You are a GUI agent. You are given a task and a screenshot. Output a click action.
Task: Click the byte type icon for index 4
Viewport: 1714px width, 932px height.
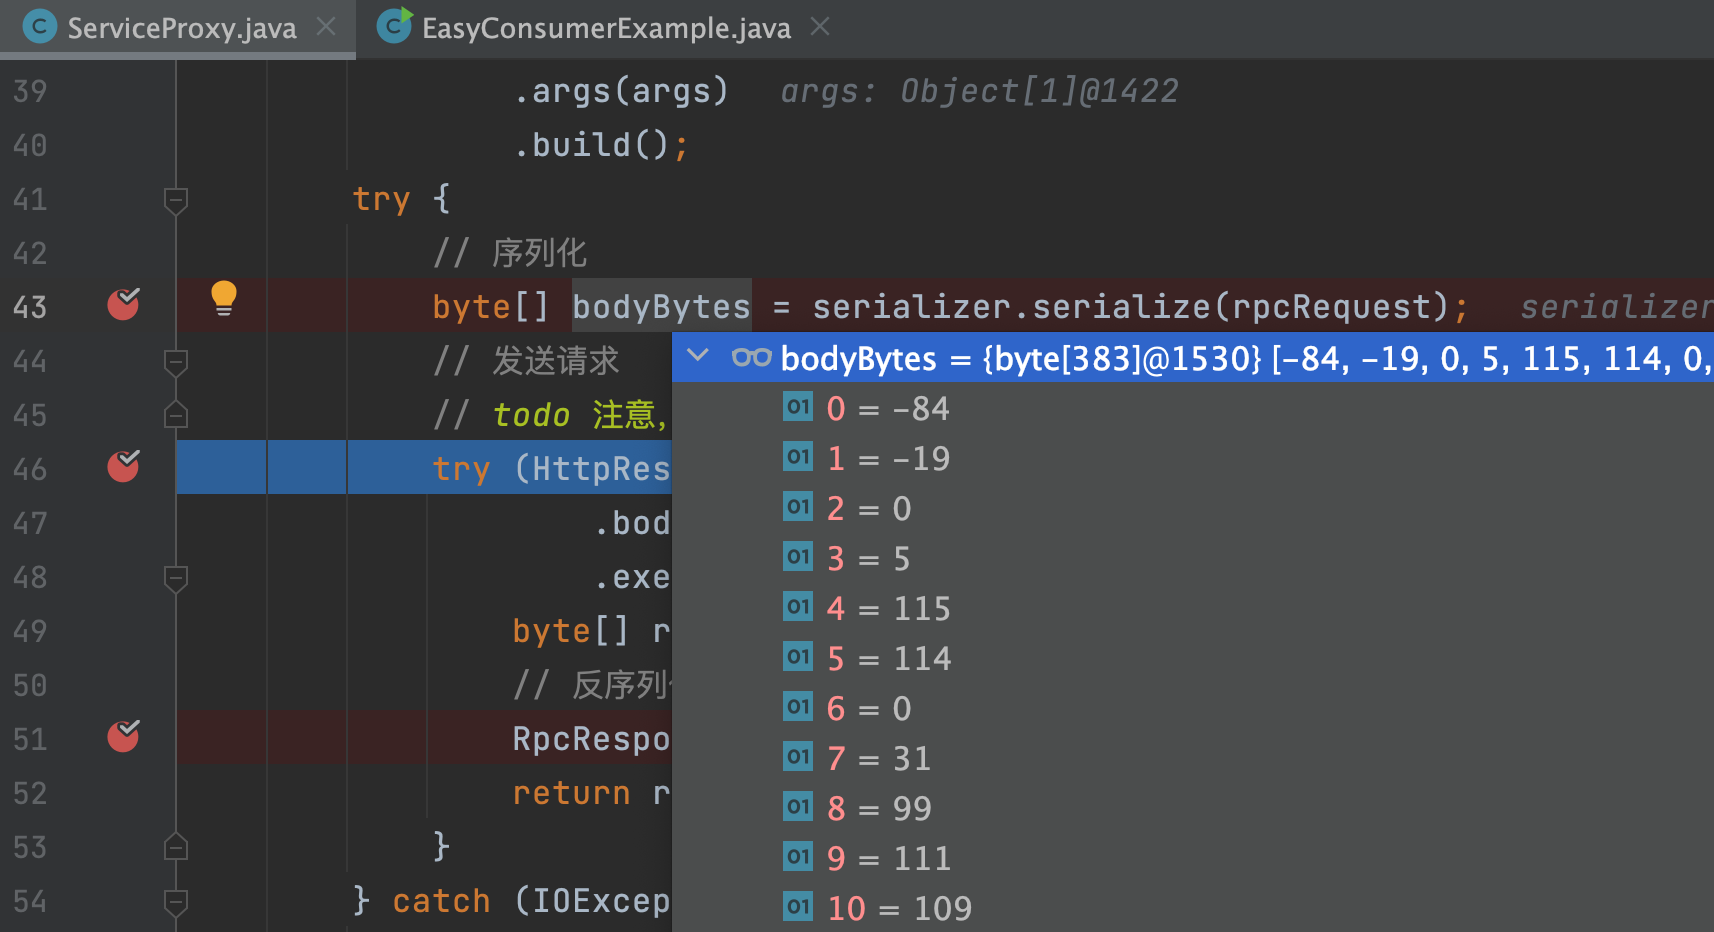(797, 607)
